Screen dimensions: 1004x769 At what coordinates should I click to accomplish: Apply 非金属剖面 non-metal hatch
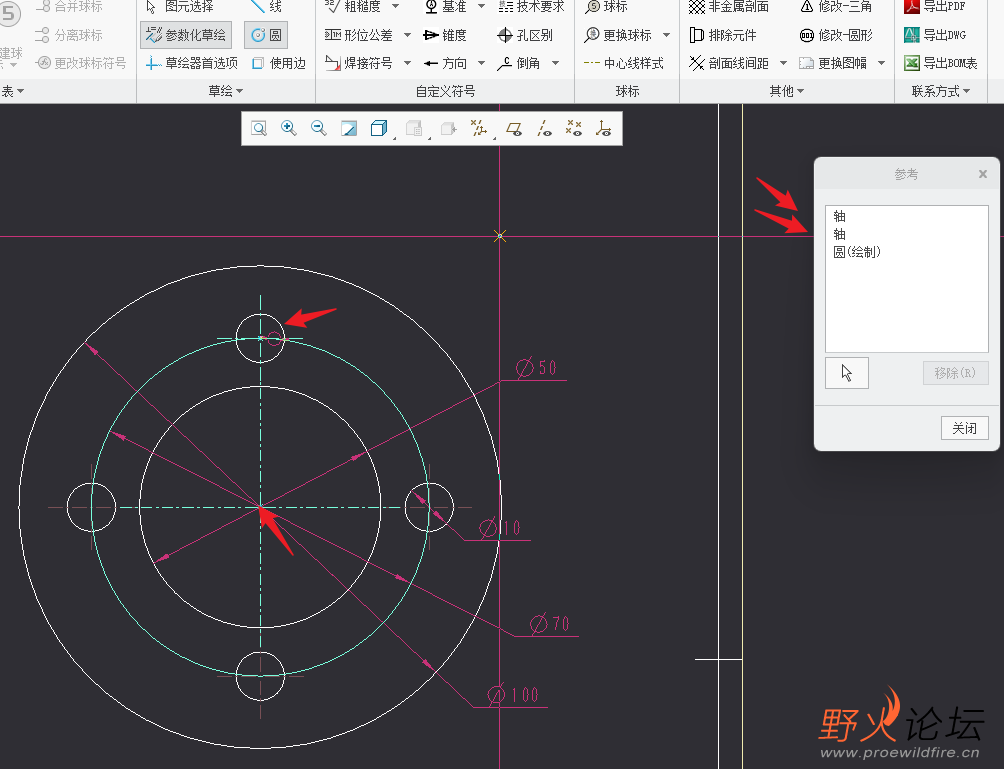pyautogui.click(x=729, y=7)
